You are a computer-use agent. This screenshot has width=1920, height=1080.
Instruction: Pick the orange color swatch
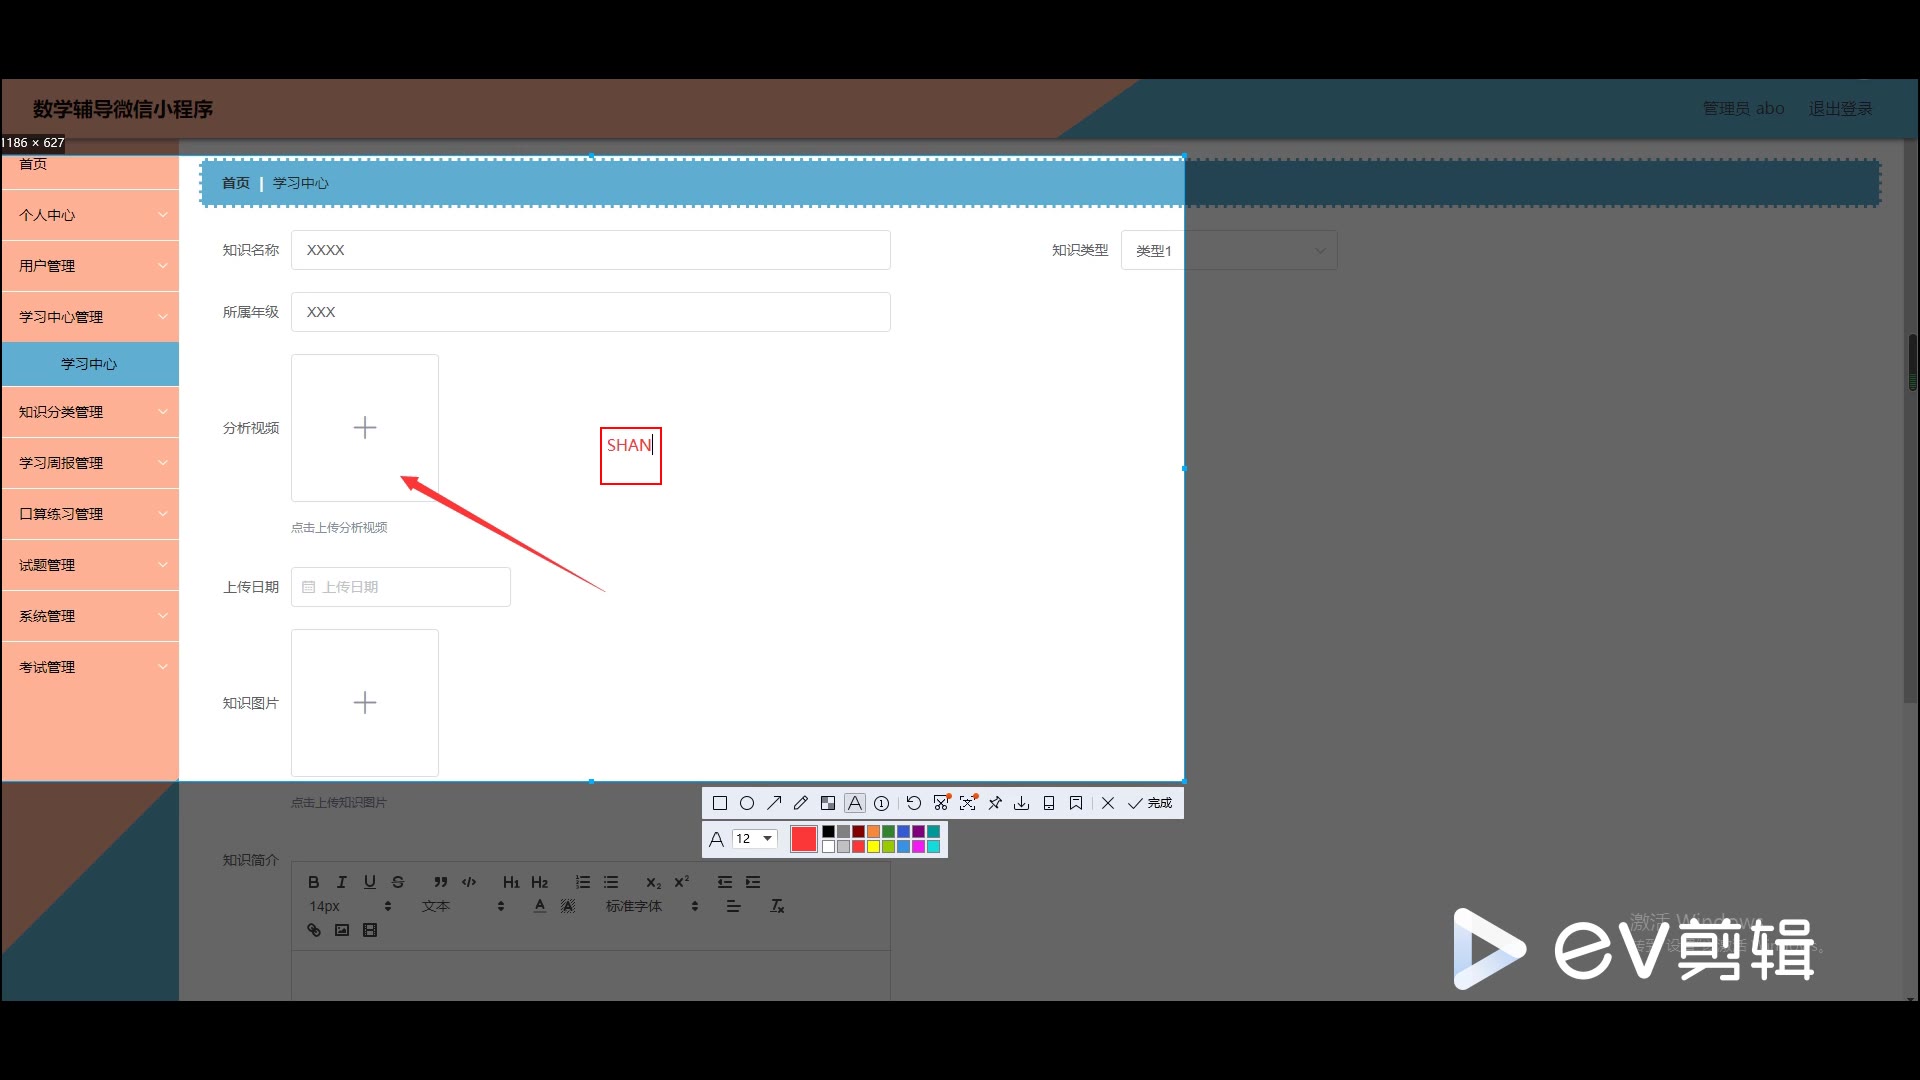(x=873, y=832)
